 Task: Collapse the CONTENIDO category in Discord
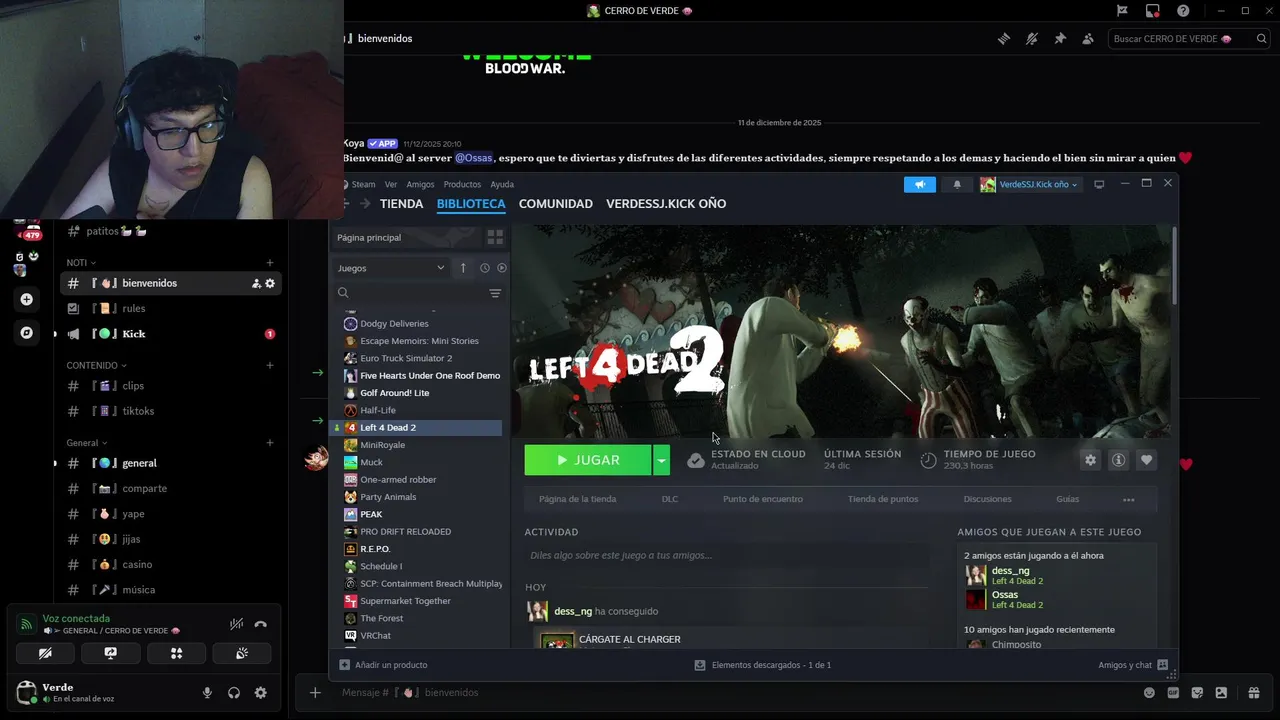coord(96,366)
